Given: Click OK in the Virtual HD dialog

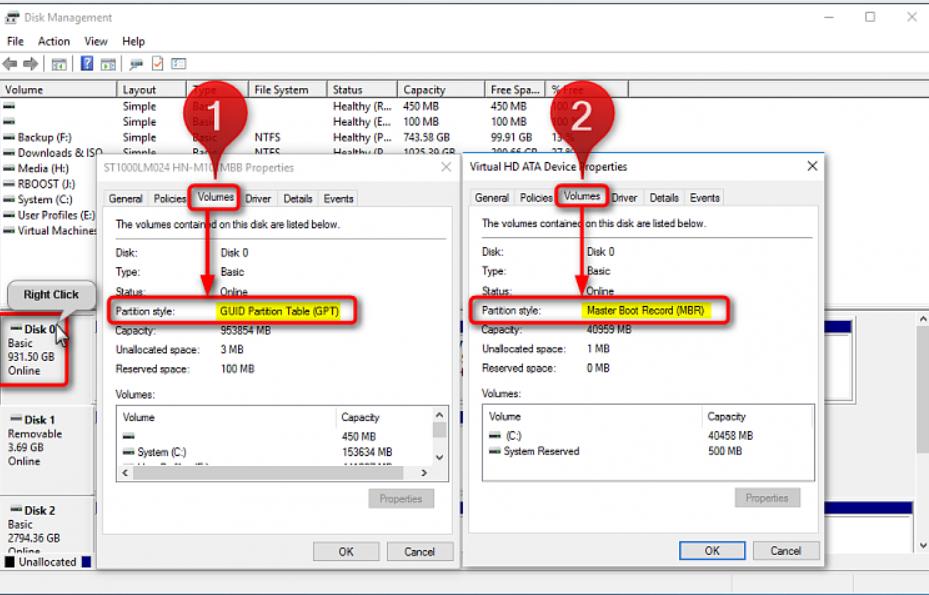Looking at the screenshot, I should (712, 551).
